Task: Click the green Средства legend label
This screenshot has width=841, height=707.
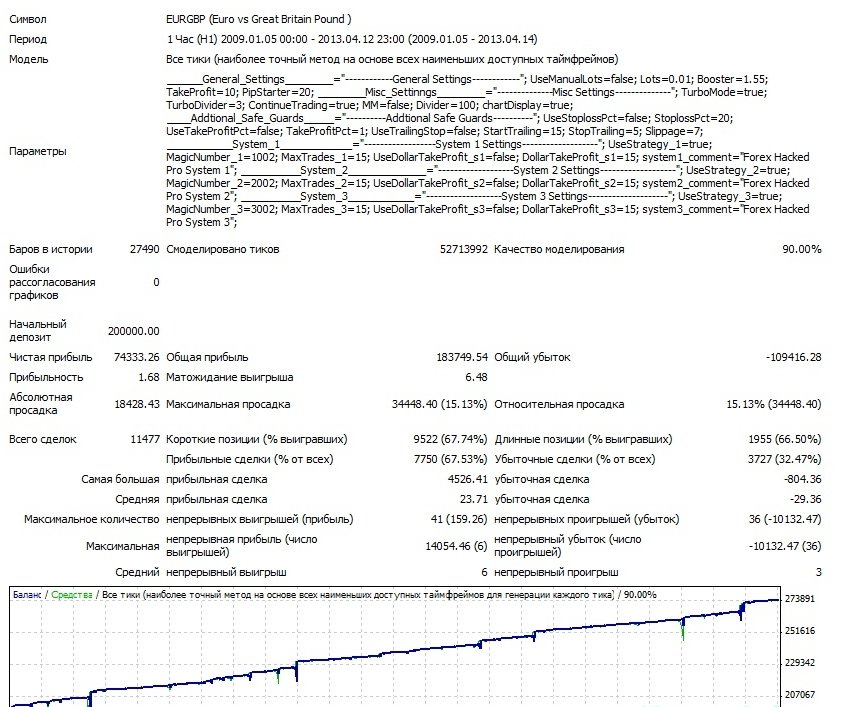Action: coord(71,594)
